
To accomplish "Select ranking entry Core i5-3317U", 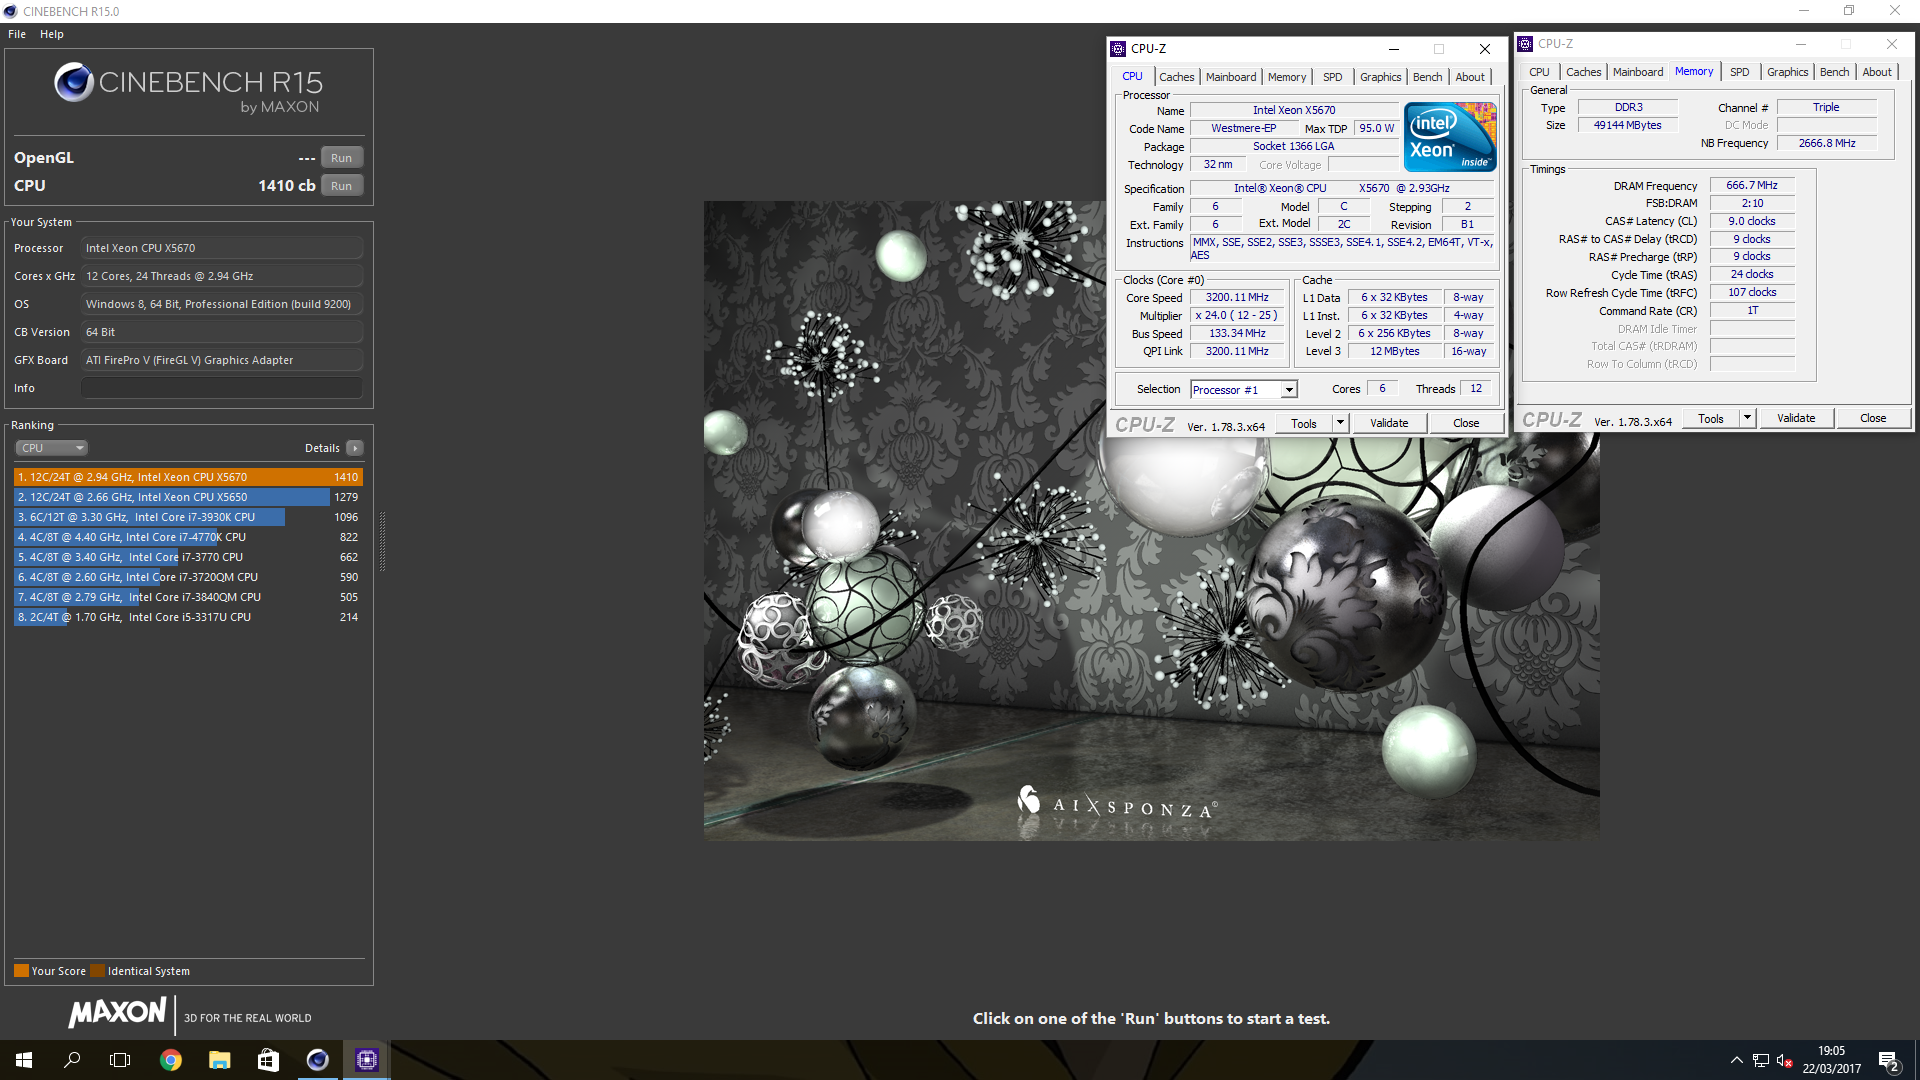I will point(188,617).
